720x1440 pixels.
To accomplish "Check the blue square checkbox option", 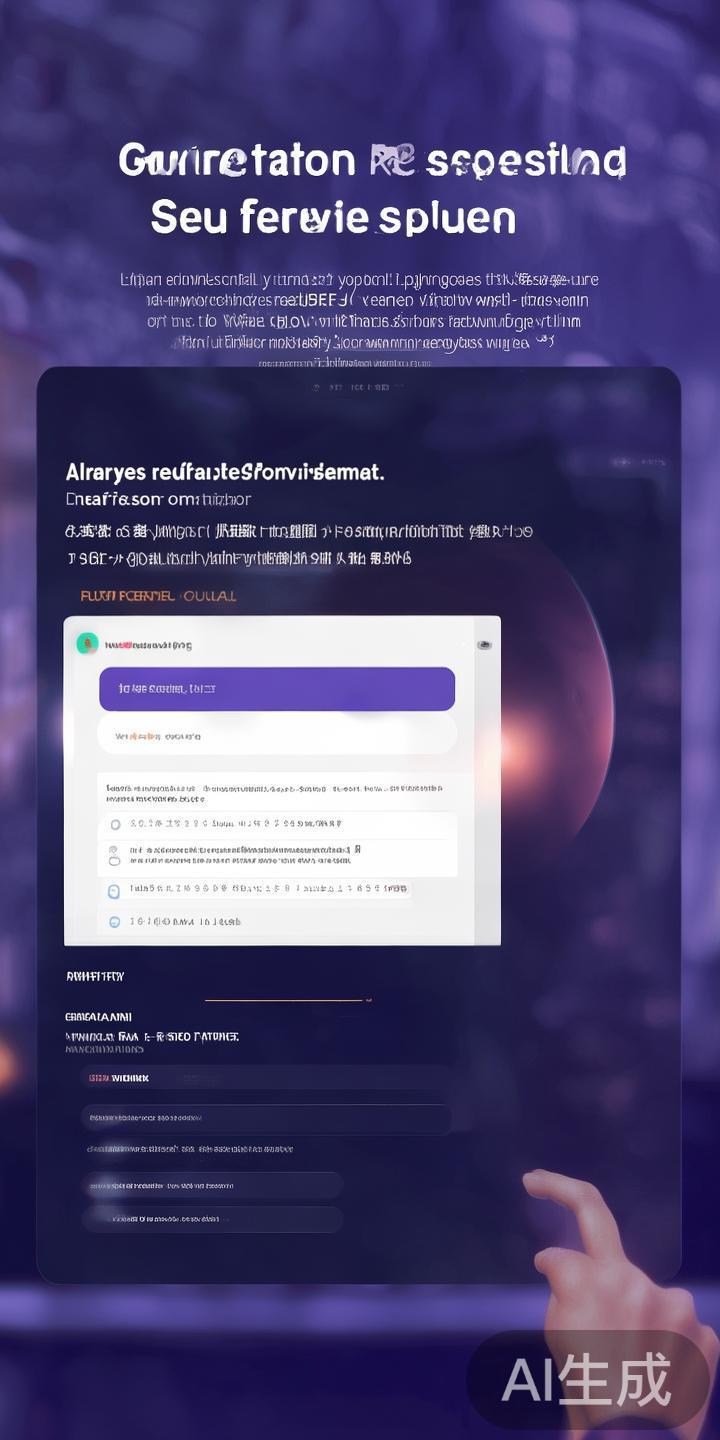I will pyautogui.click(x=113, y=890).
